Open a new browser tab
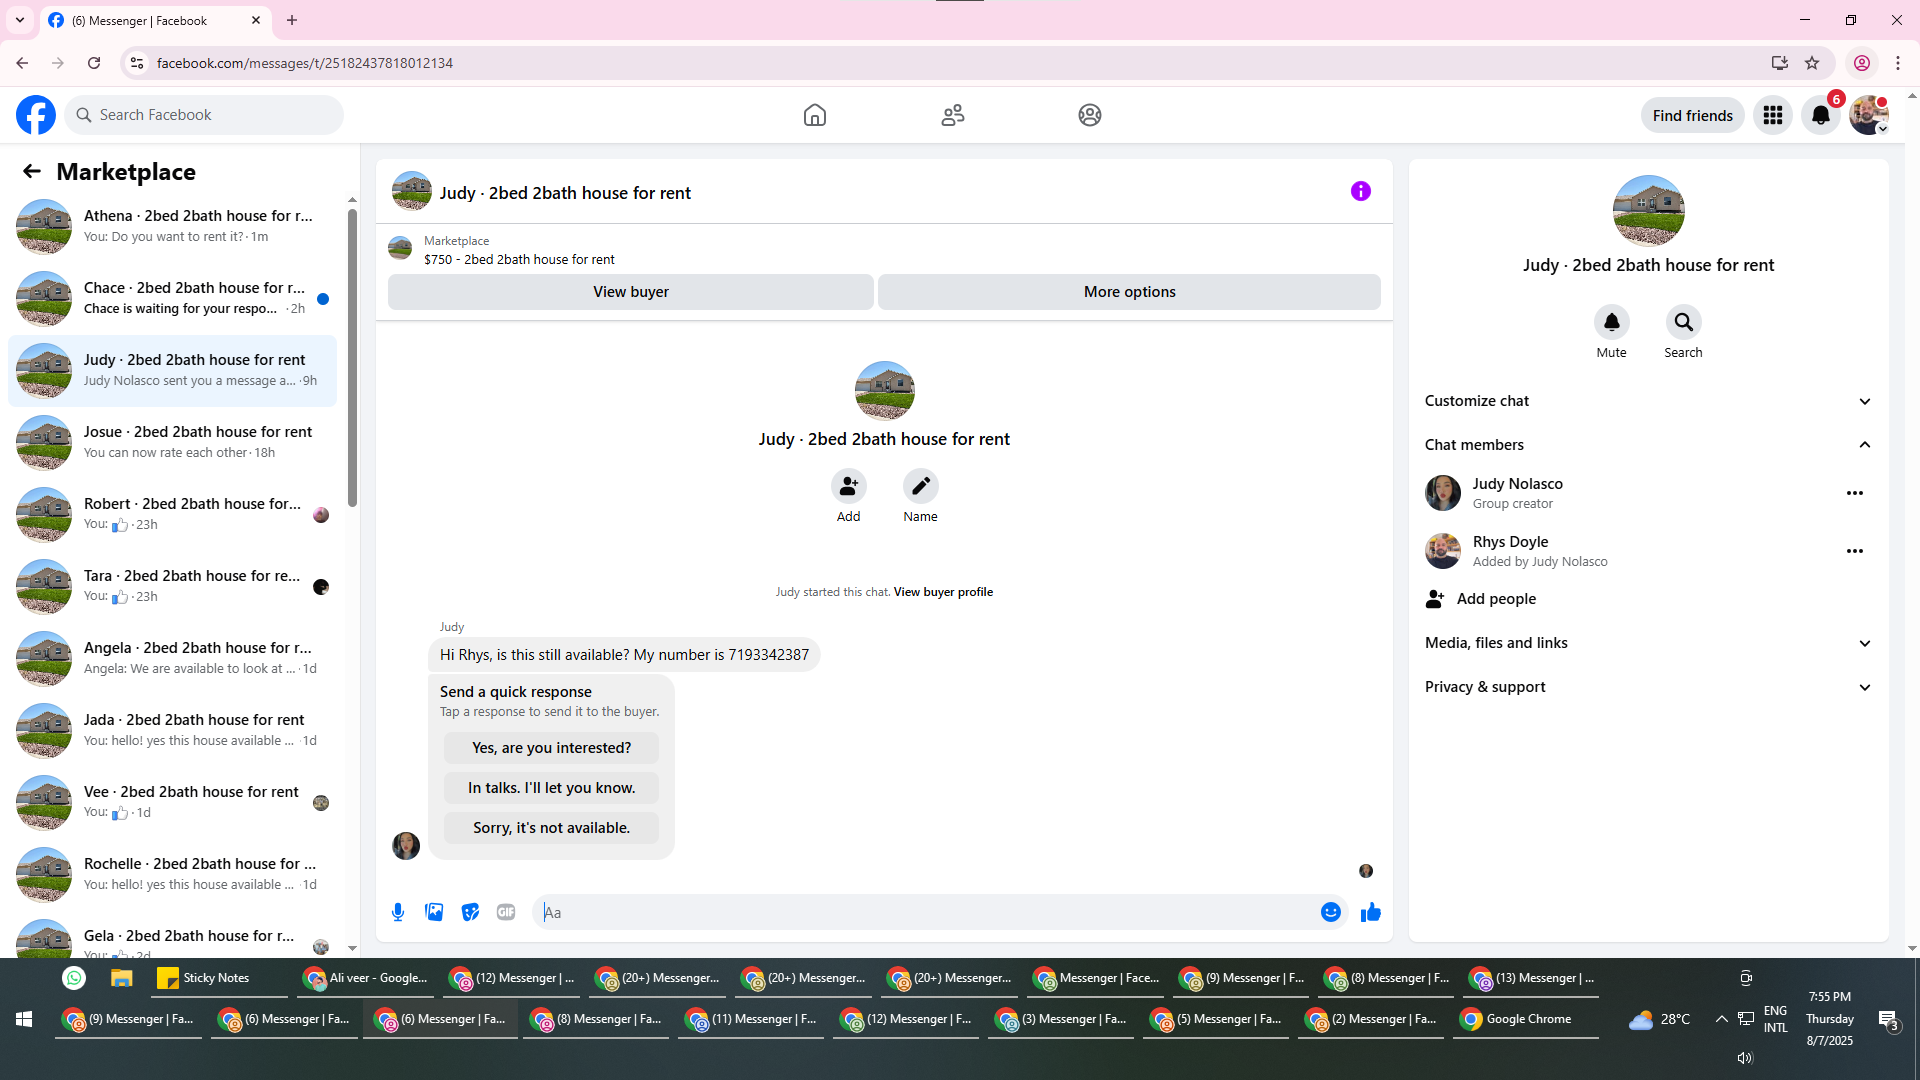Screen dimensions: 1920x1080 tap(292, 20)
